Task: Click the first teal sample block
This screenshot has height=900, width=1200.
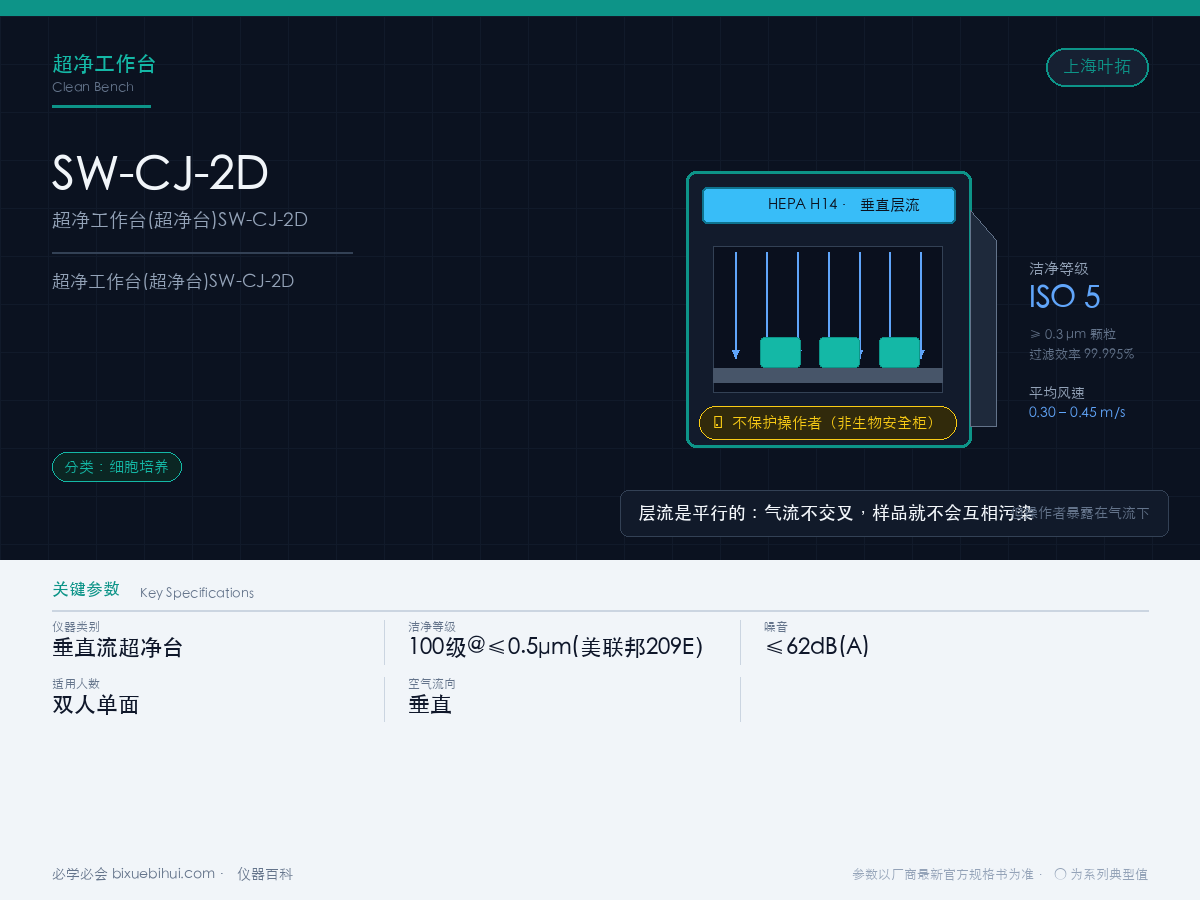Action: point(780,352)
